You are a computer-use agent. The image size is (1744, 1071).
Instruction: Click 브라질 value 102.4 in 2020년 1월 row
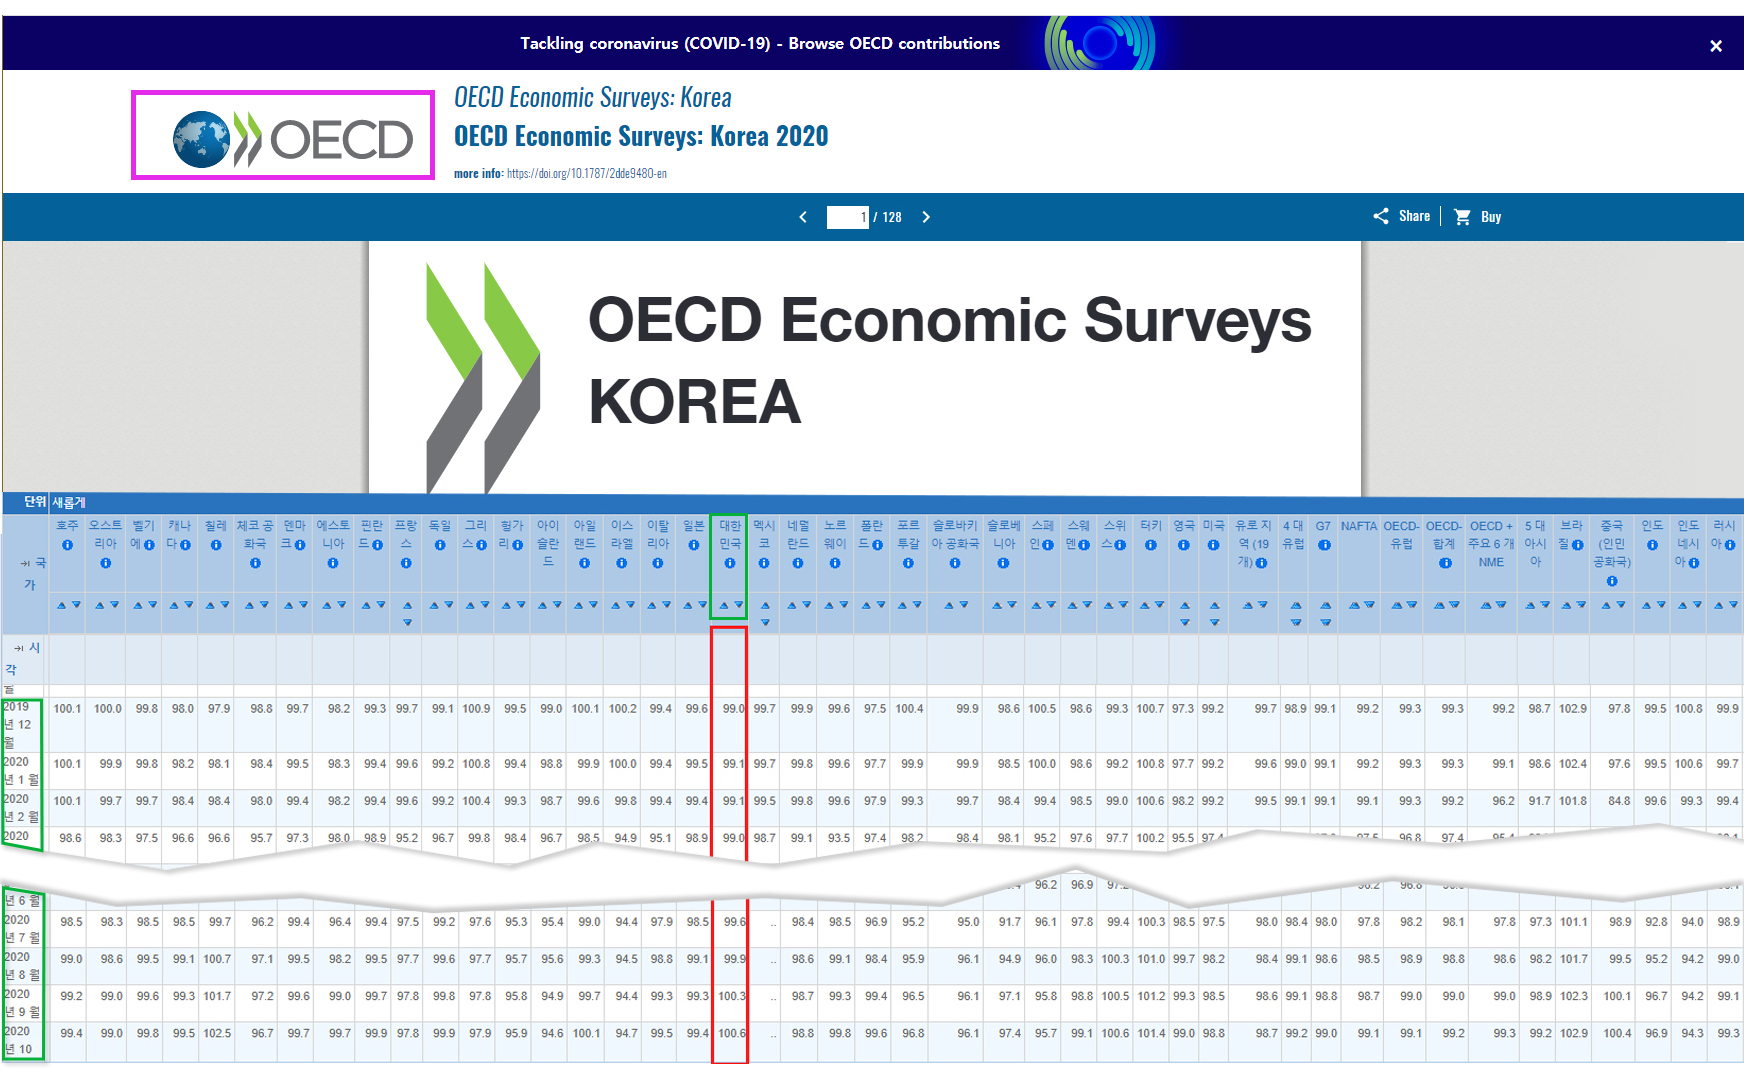pos(1573,764)
